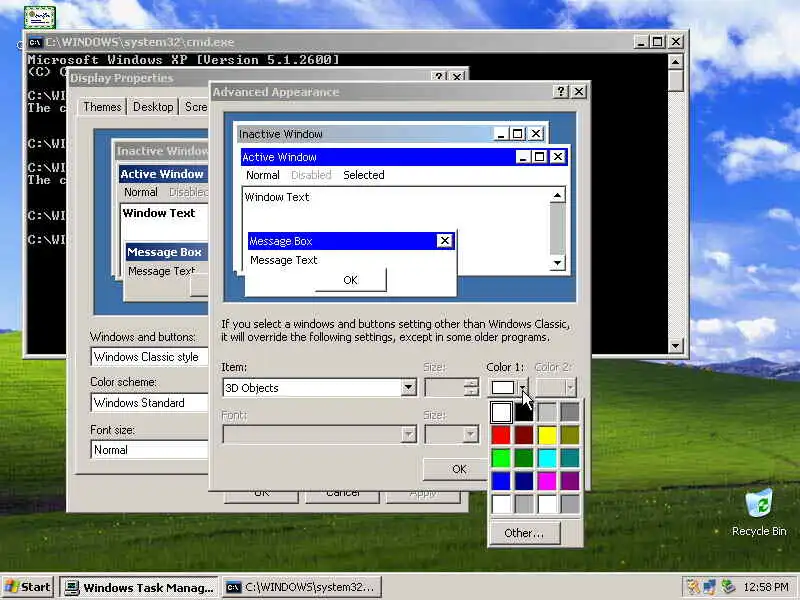The image size is (800, 600).
Task: Click the disabled font Size dropdown
Action: 451,435
